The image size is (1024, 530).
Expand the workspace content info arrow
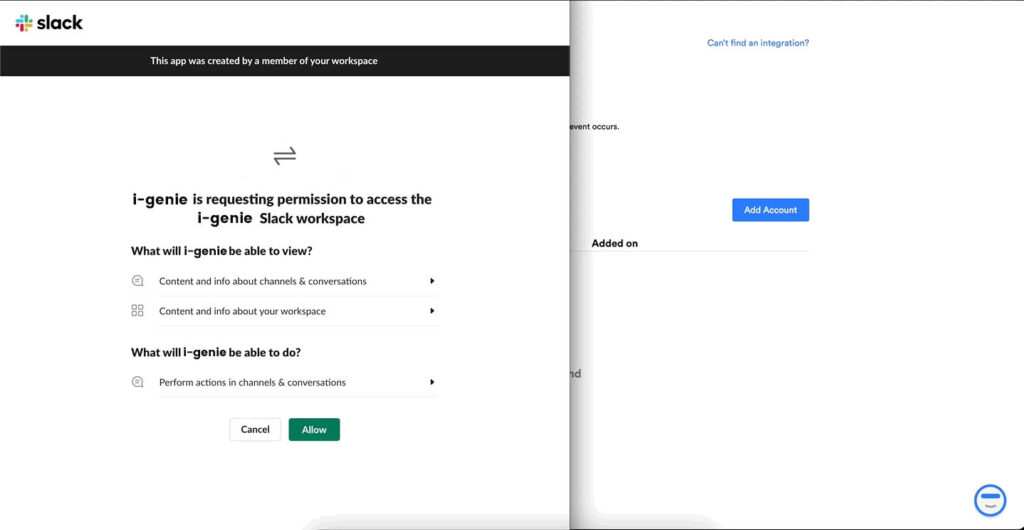tap(432, 311)
